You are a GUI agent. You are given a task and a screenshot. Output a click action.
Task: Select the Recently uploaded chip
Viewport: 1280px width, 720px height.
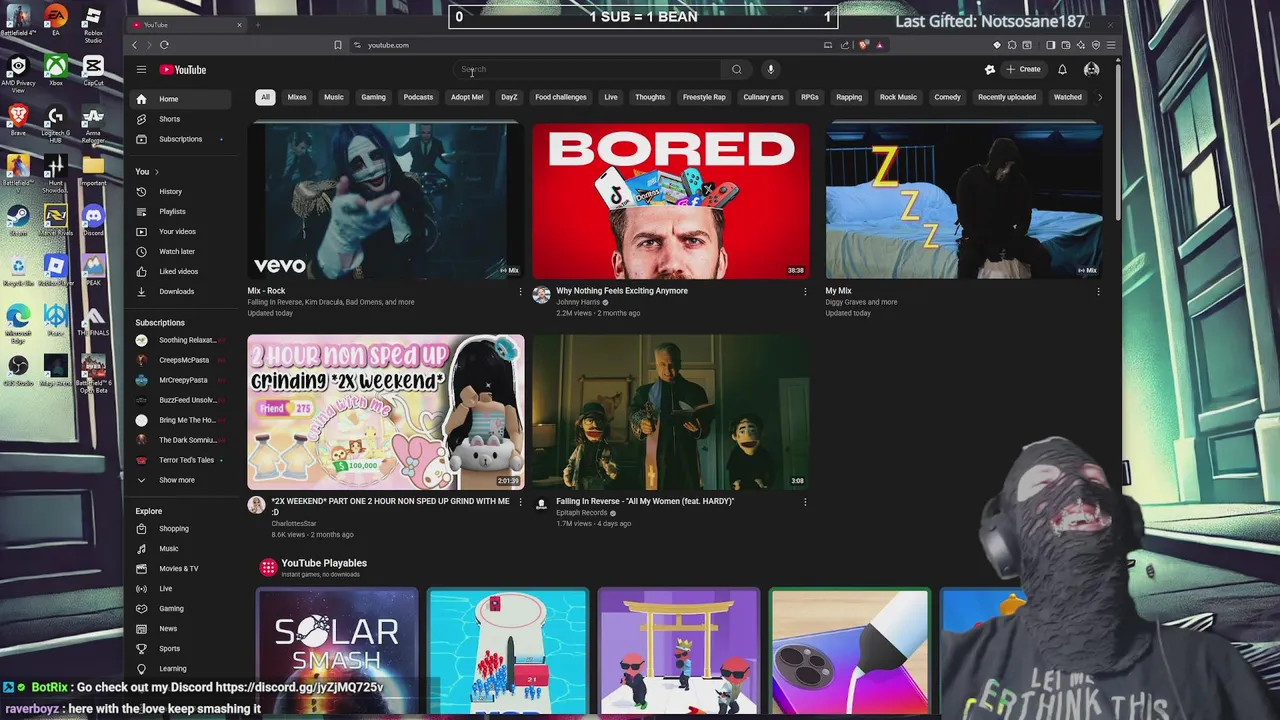[1007, 97]
